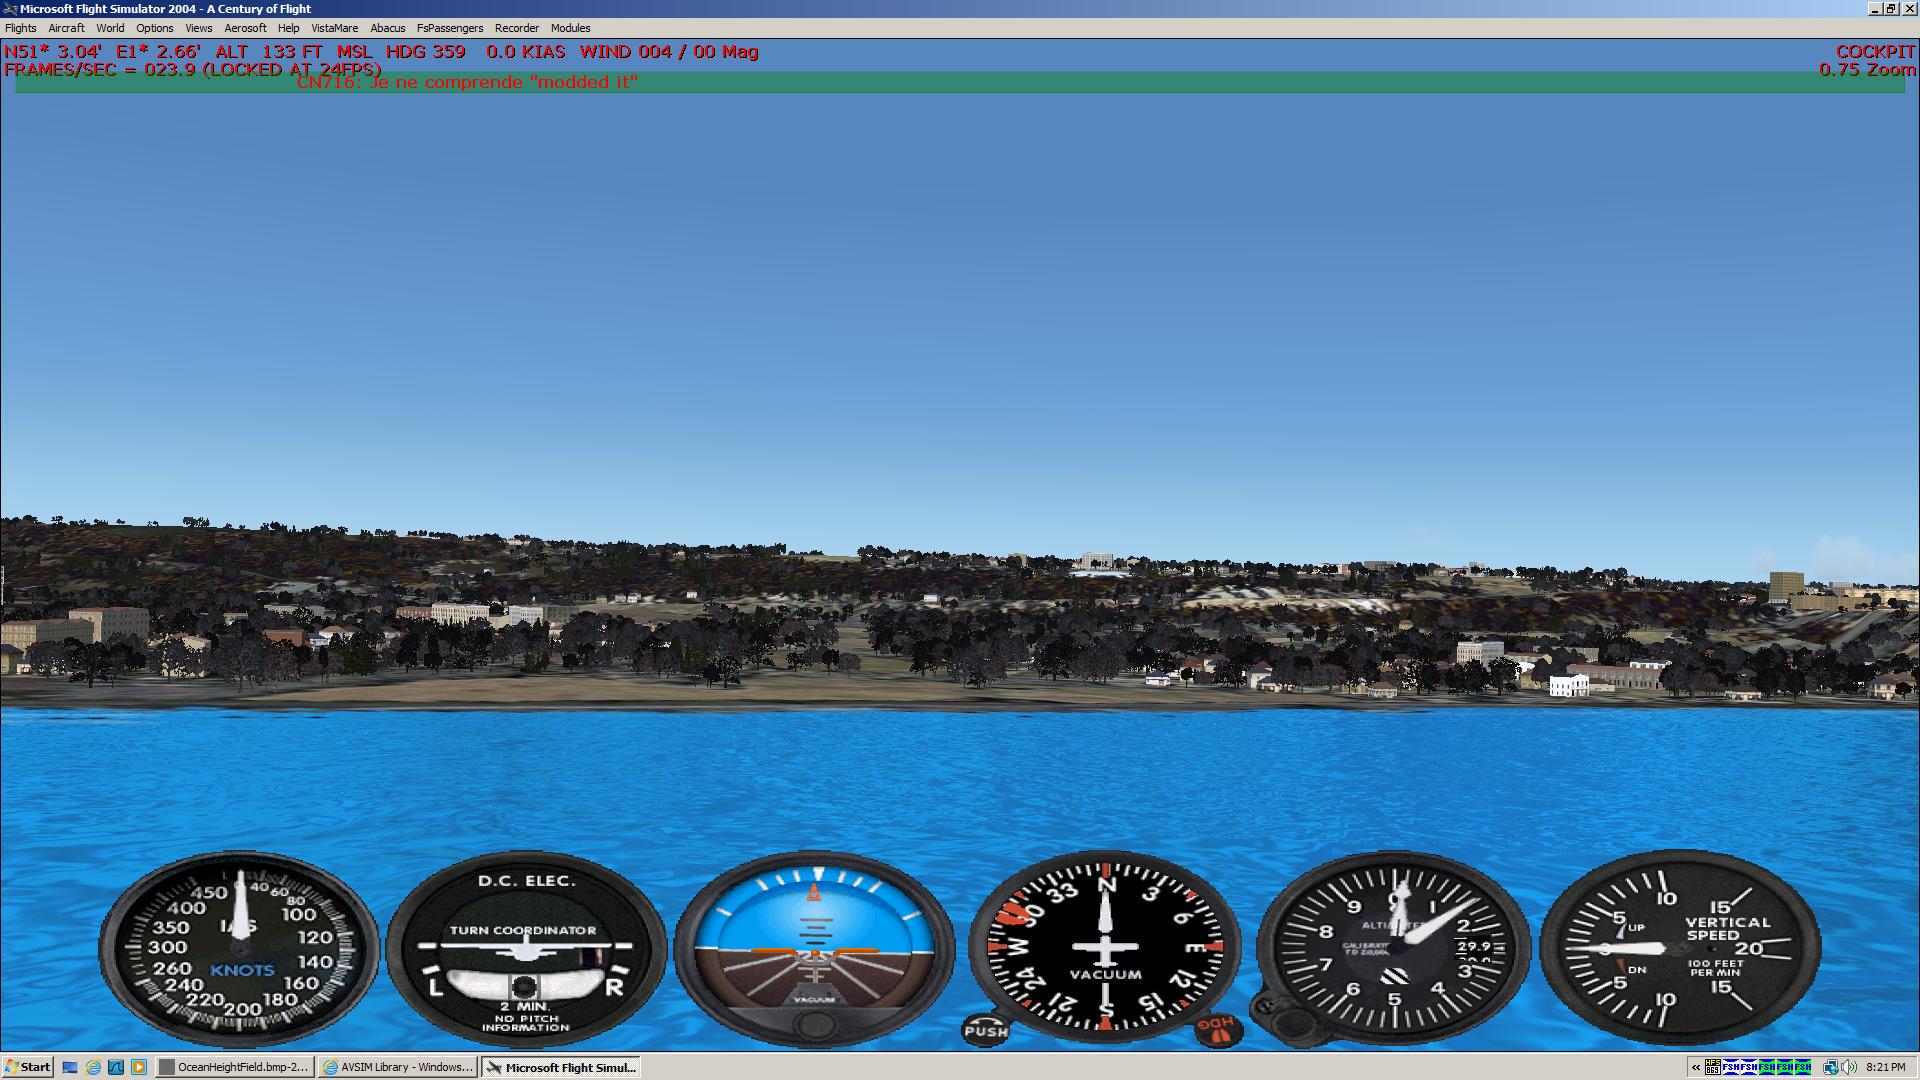The image size is (1920, 1080).
Task: Click the Windows Start button
Action: [27, 1067]
